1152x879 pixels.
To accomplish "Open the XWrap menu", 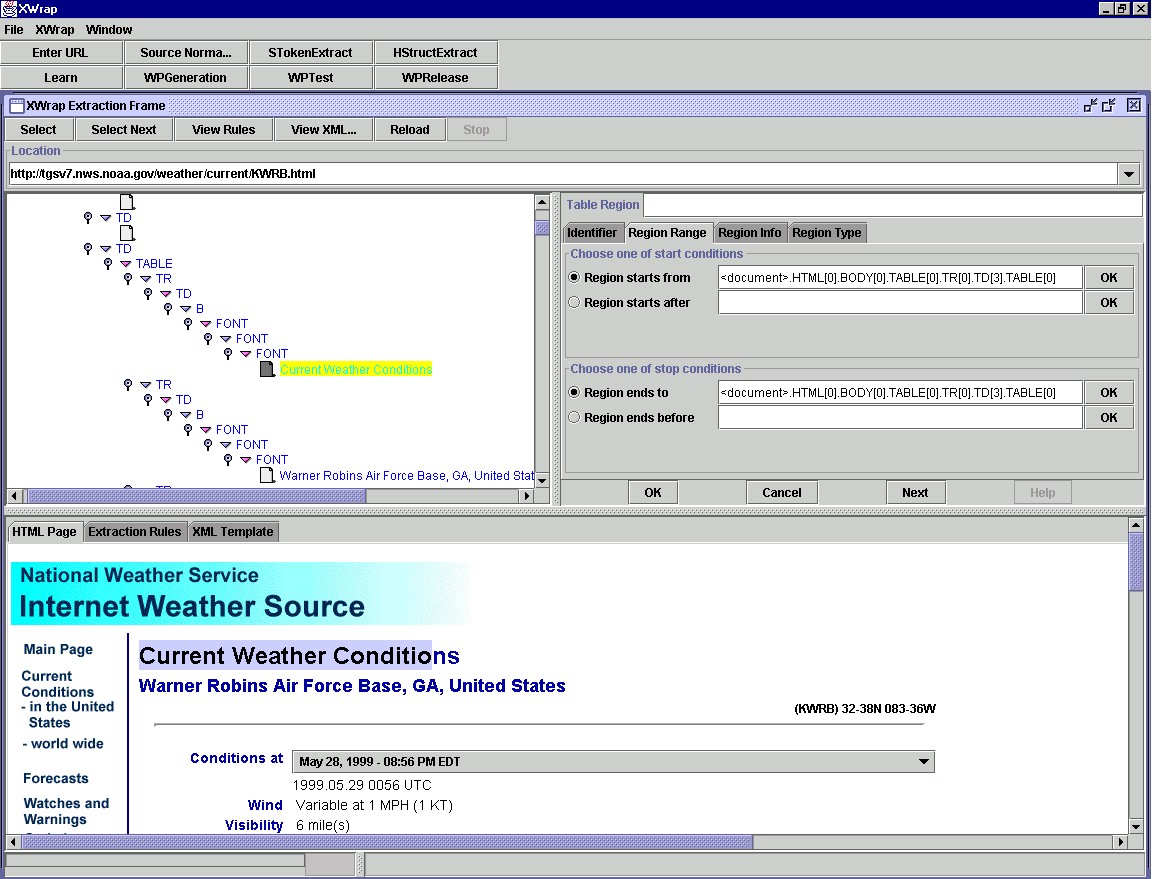I will (x=54, y=30).
